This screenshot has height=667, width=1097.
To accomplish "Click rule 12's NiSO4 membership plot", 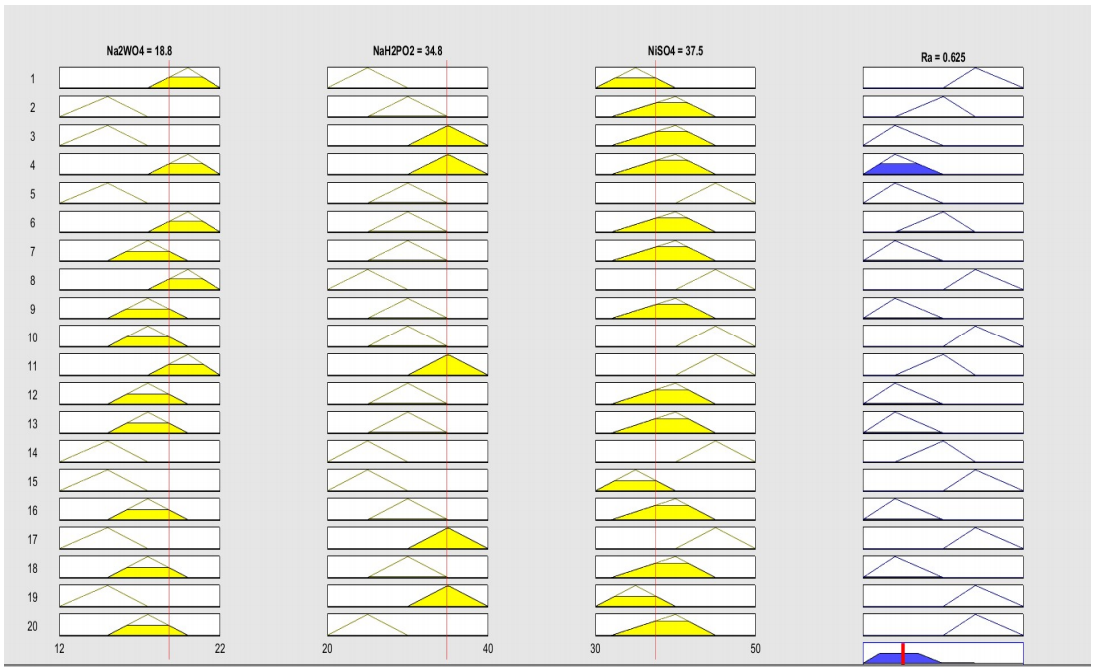I will pos(675,393).
